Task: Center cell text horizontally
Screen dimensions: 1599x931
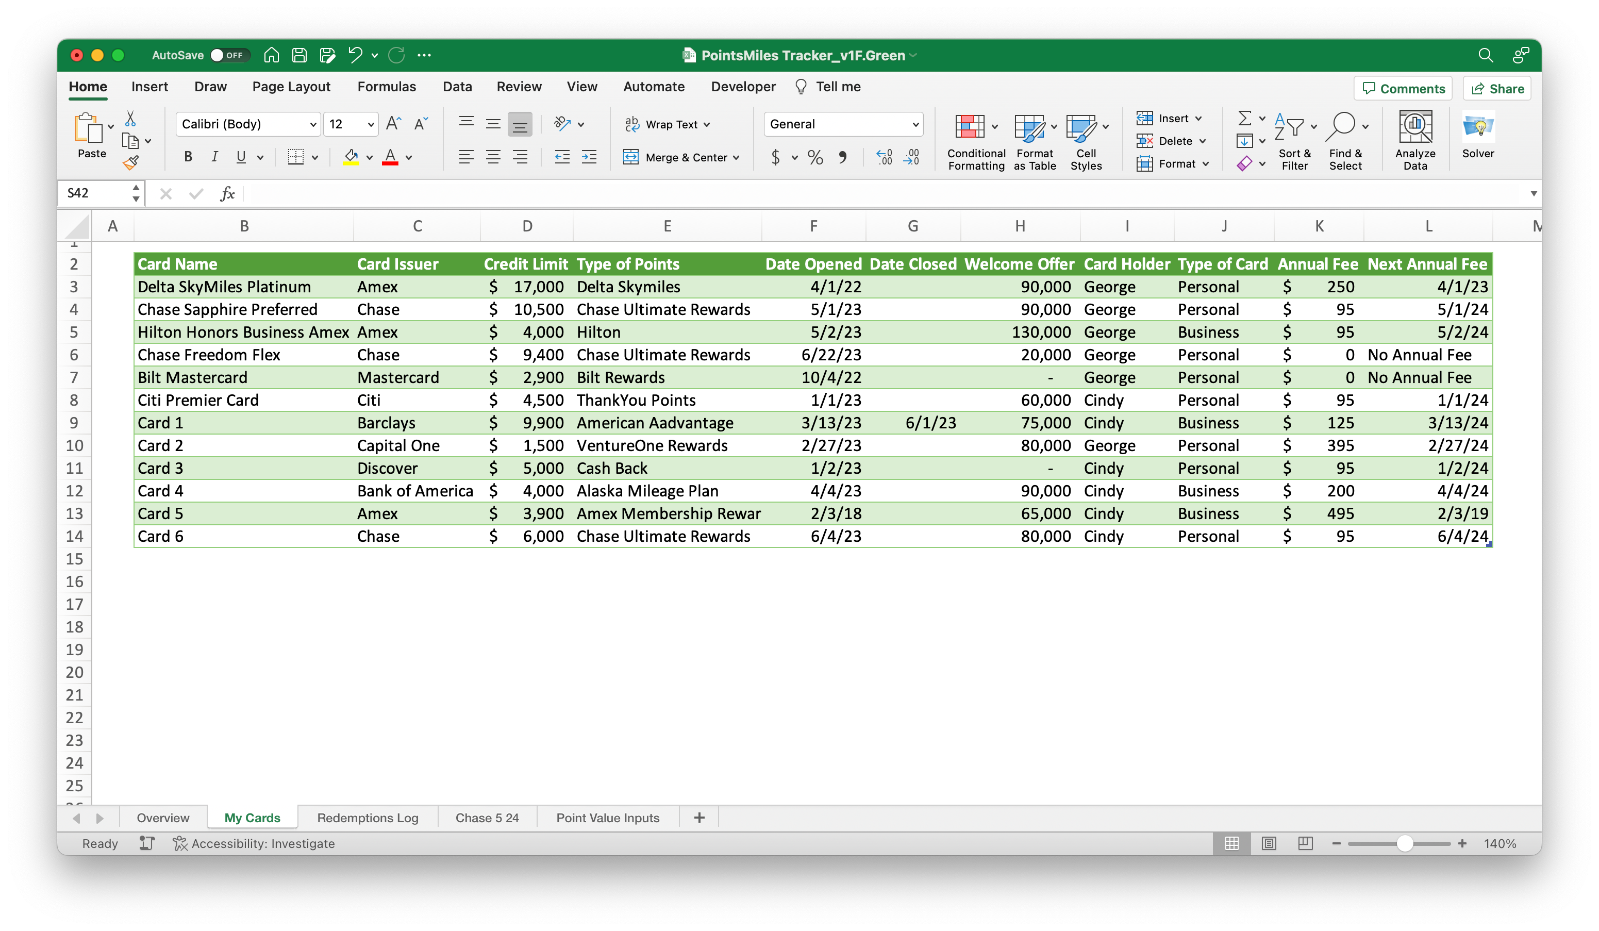Action: (x=493, y=157)
